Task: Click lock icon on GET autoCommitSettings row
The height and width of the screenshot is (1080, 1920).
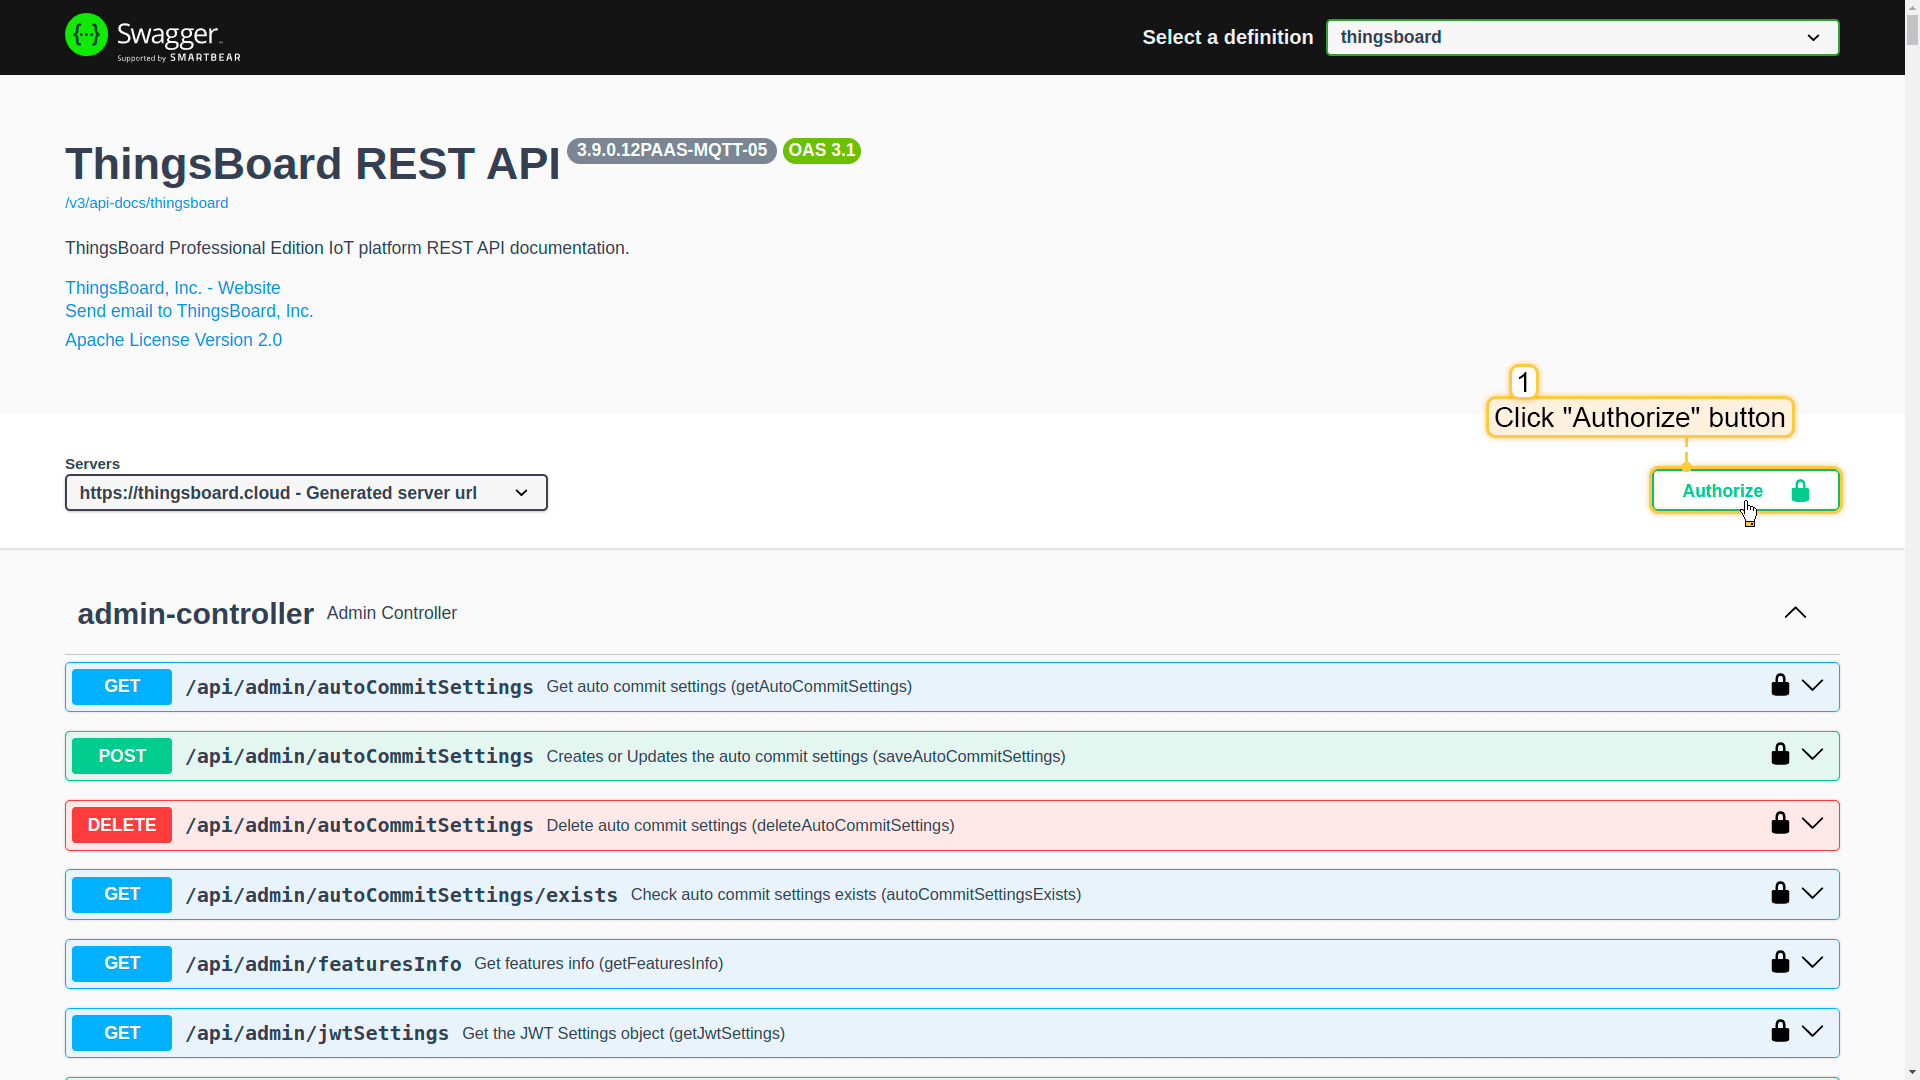Action: (x=1780, y=686)
